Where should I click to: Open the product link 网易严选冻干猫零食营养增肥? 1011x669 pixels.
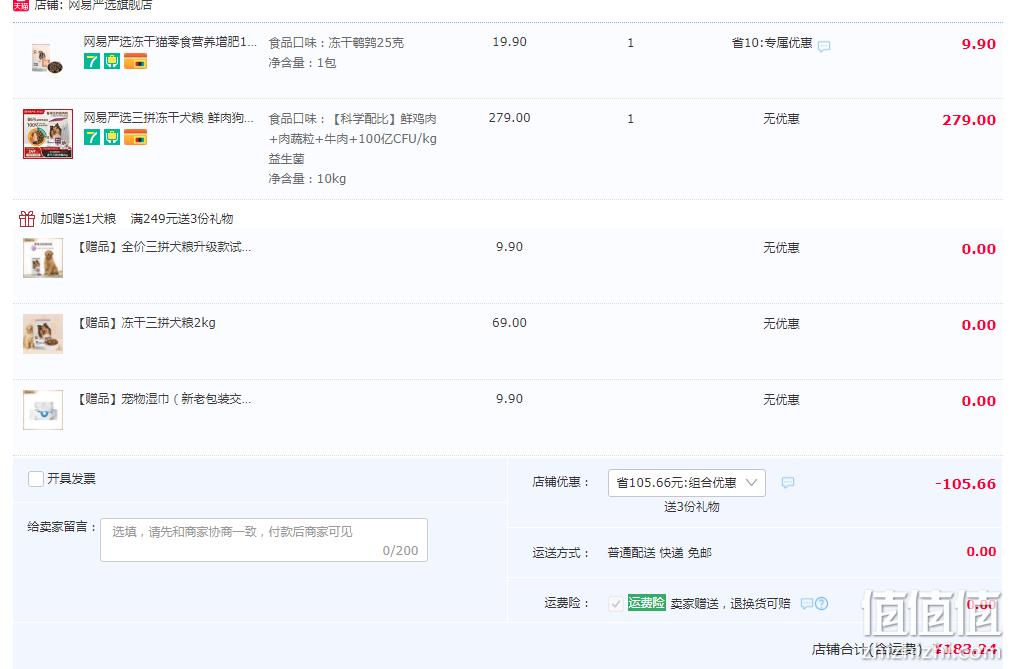click(170, 42)
